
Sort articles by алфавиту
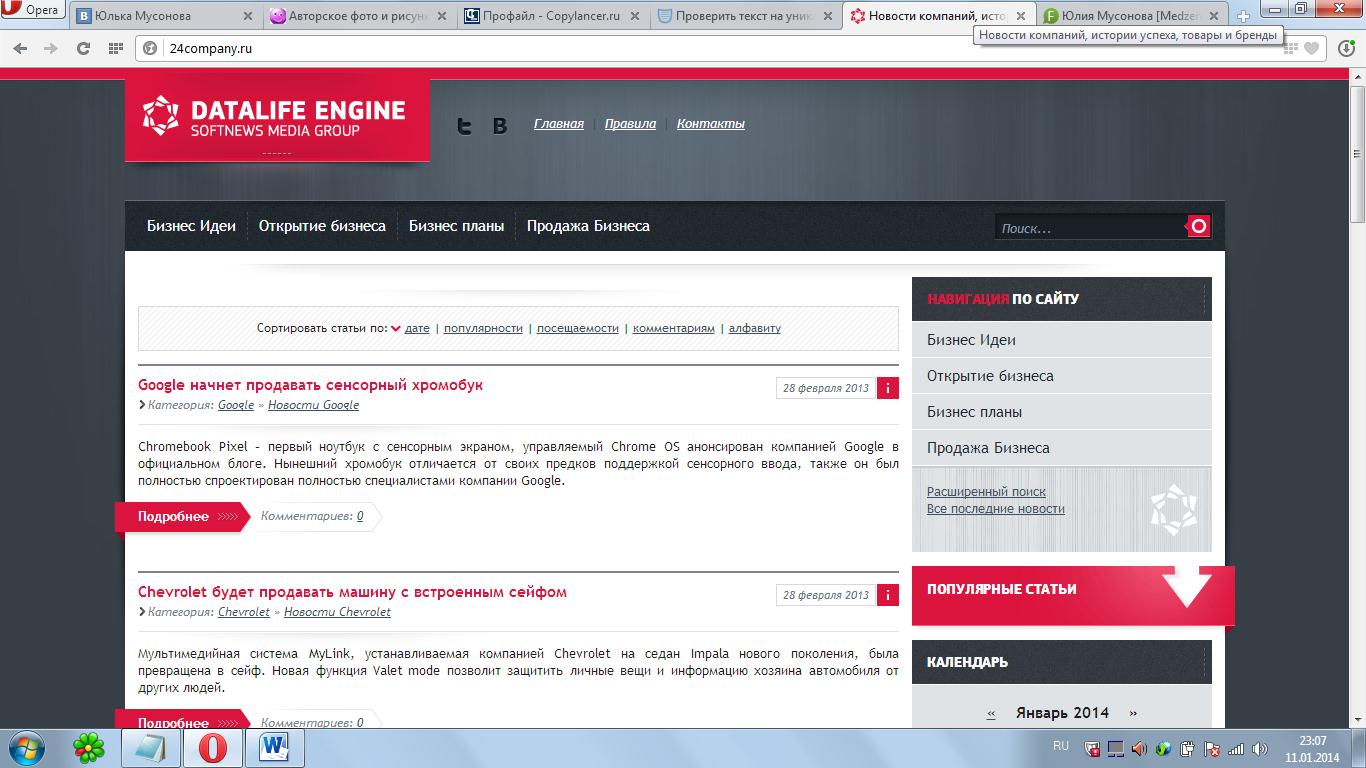[x=755, y=328]
